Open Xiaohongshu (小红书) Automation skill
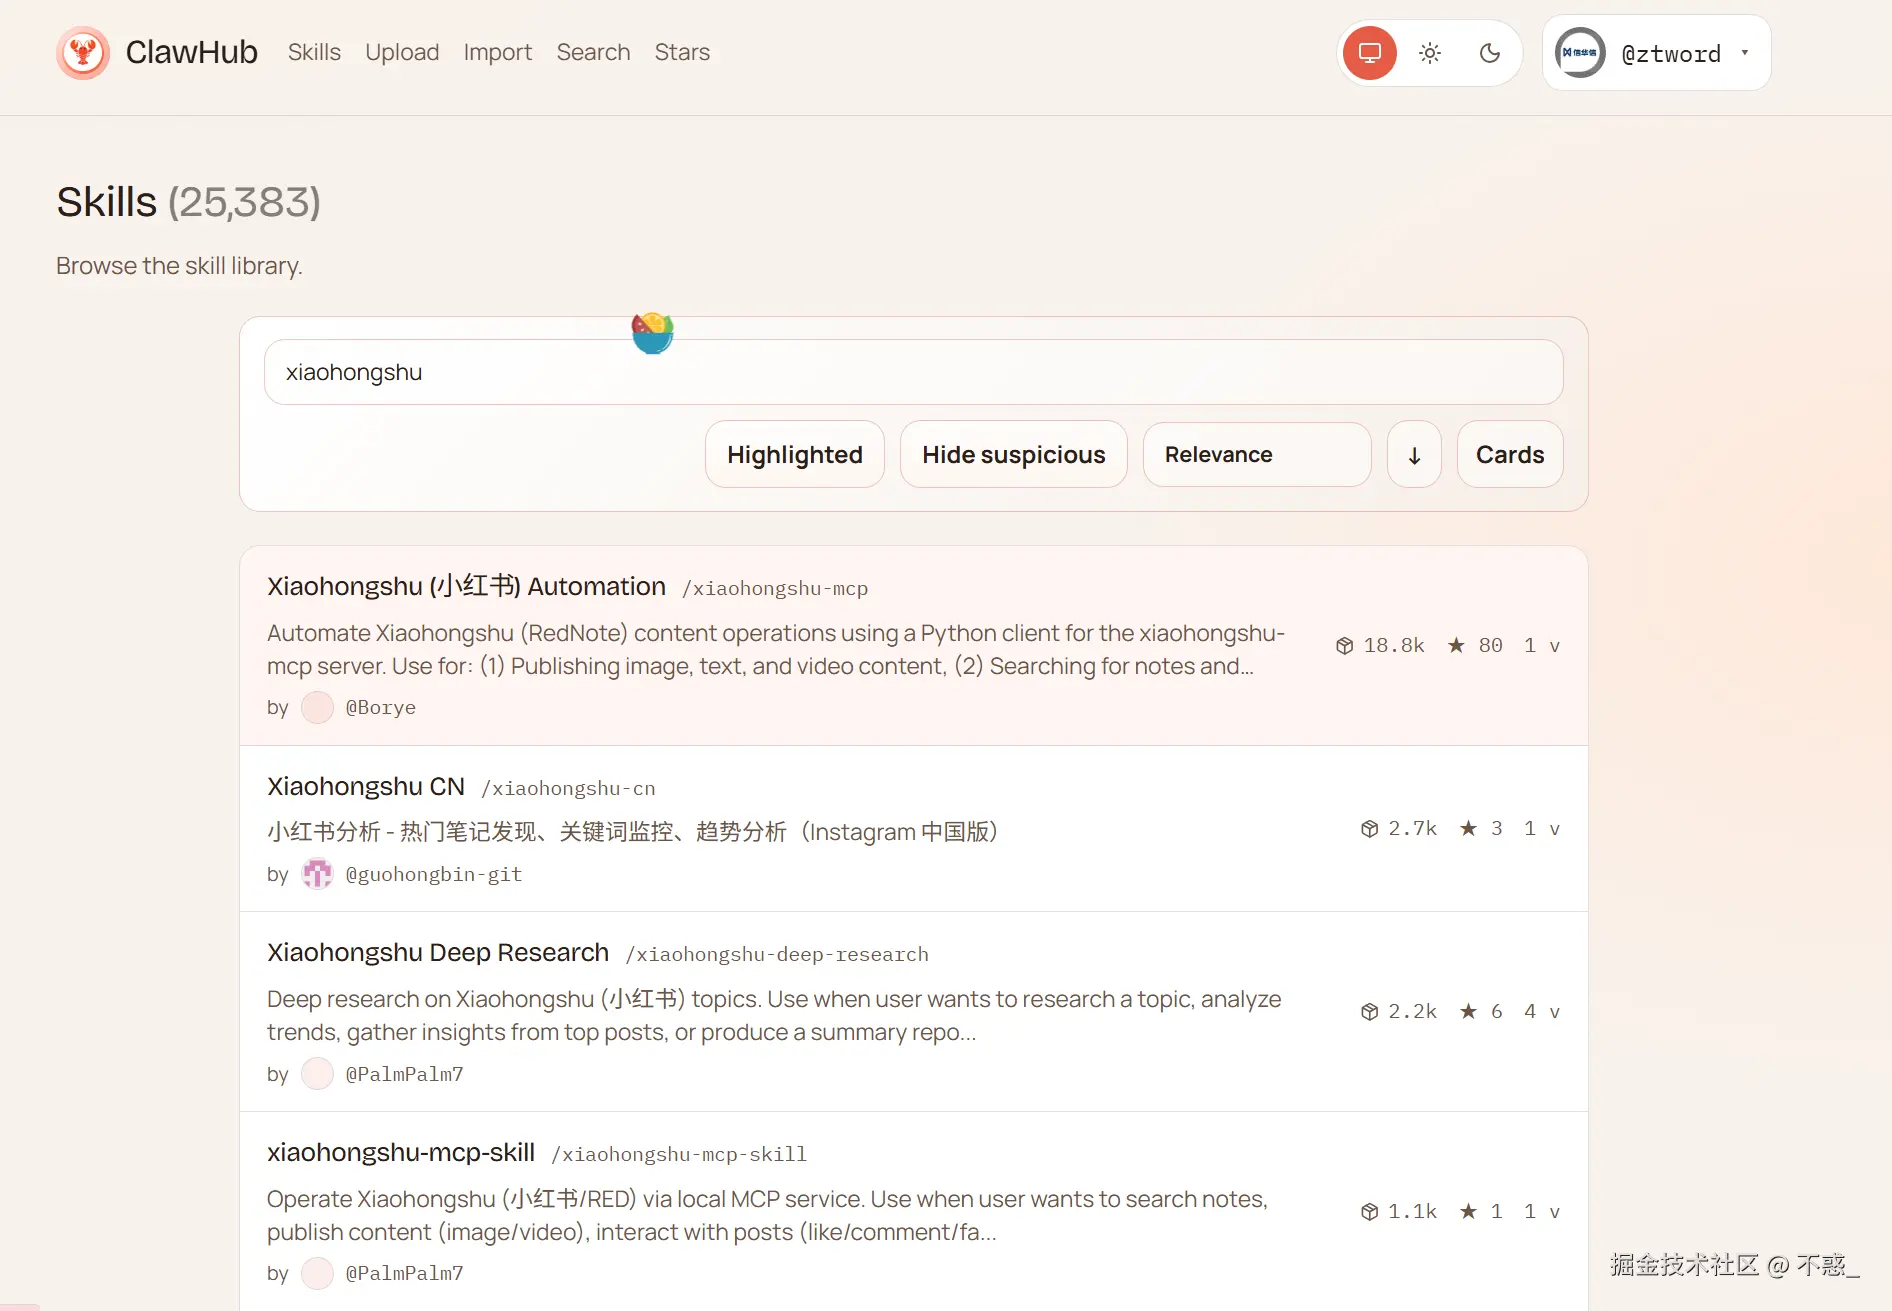This screenshot has height=1311, width=1892. tap(466, 586)
